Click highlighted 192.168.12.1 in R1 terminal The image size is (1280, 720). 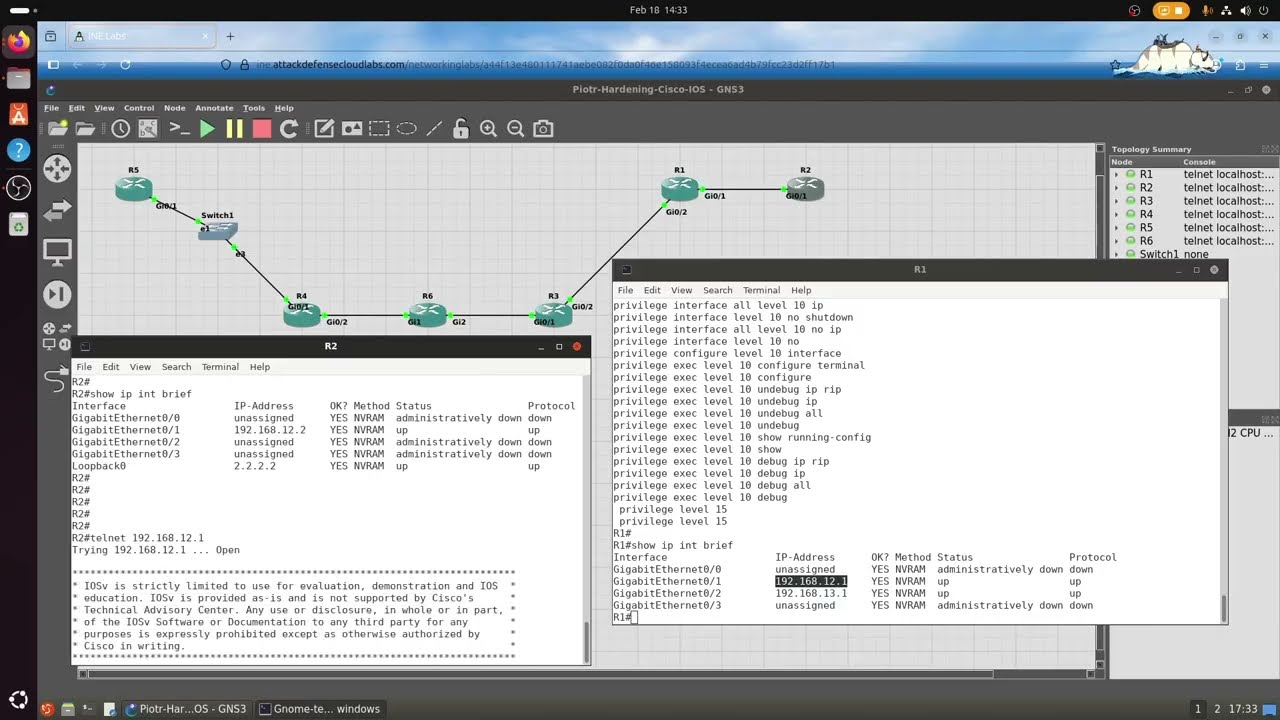point(811,581)
